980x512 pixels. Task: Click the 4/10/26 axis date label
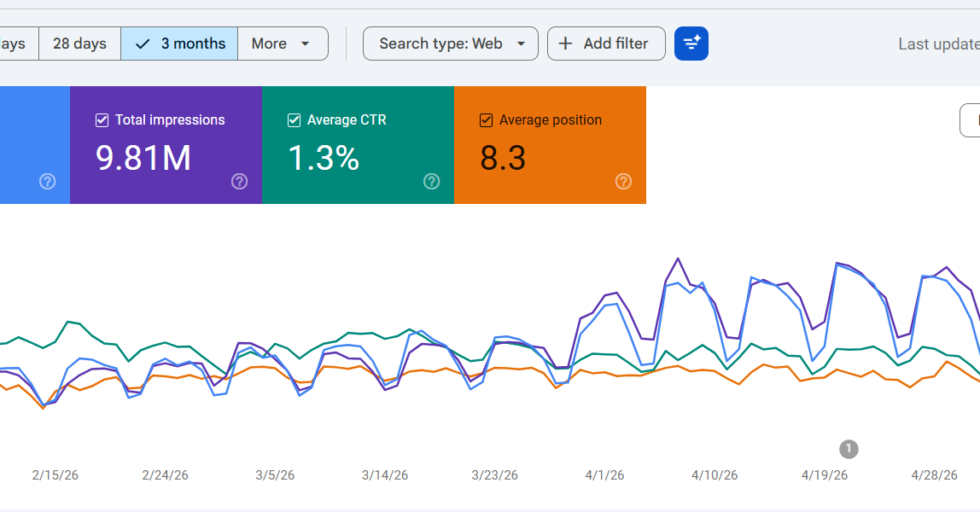tap(714, 475)
